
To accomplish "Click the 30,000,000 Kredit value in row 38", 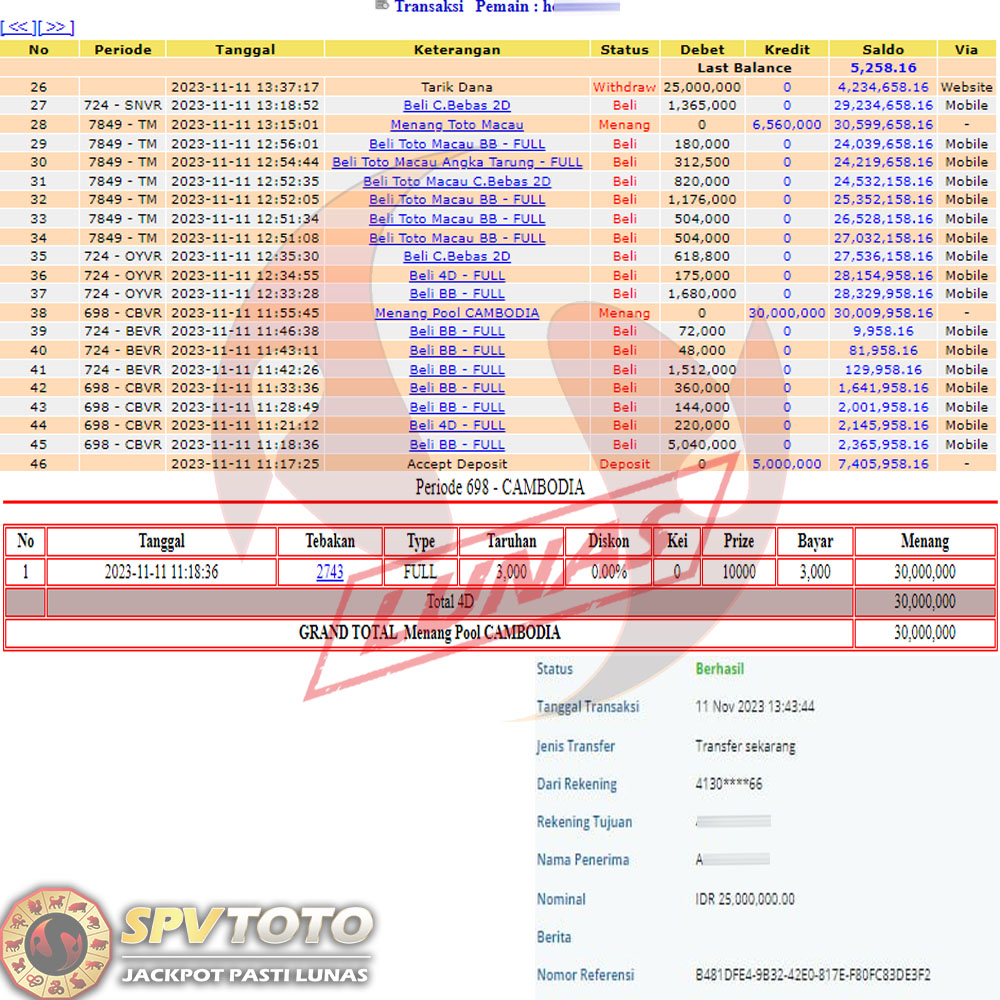I will coord(787,313).
